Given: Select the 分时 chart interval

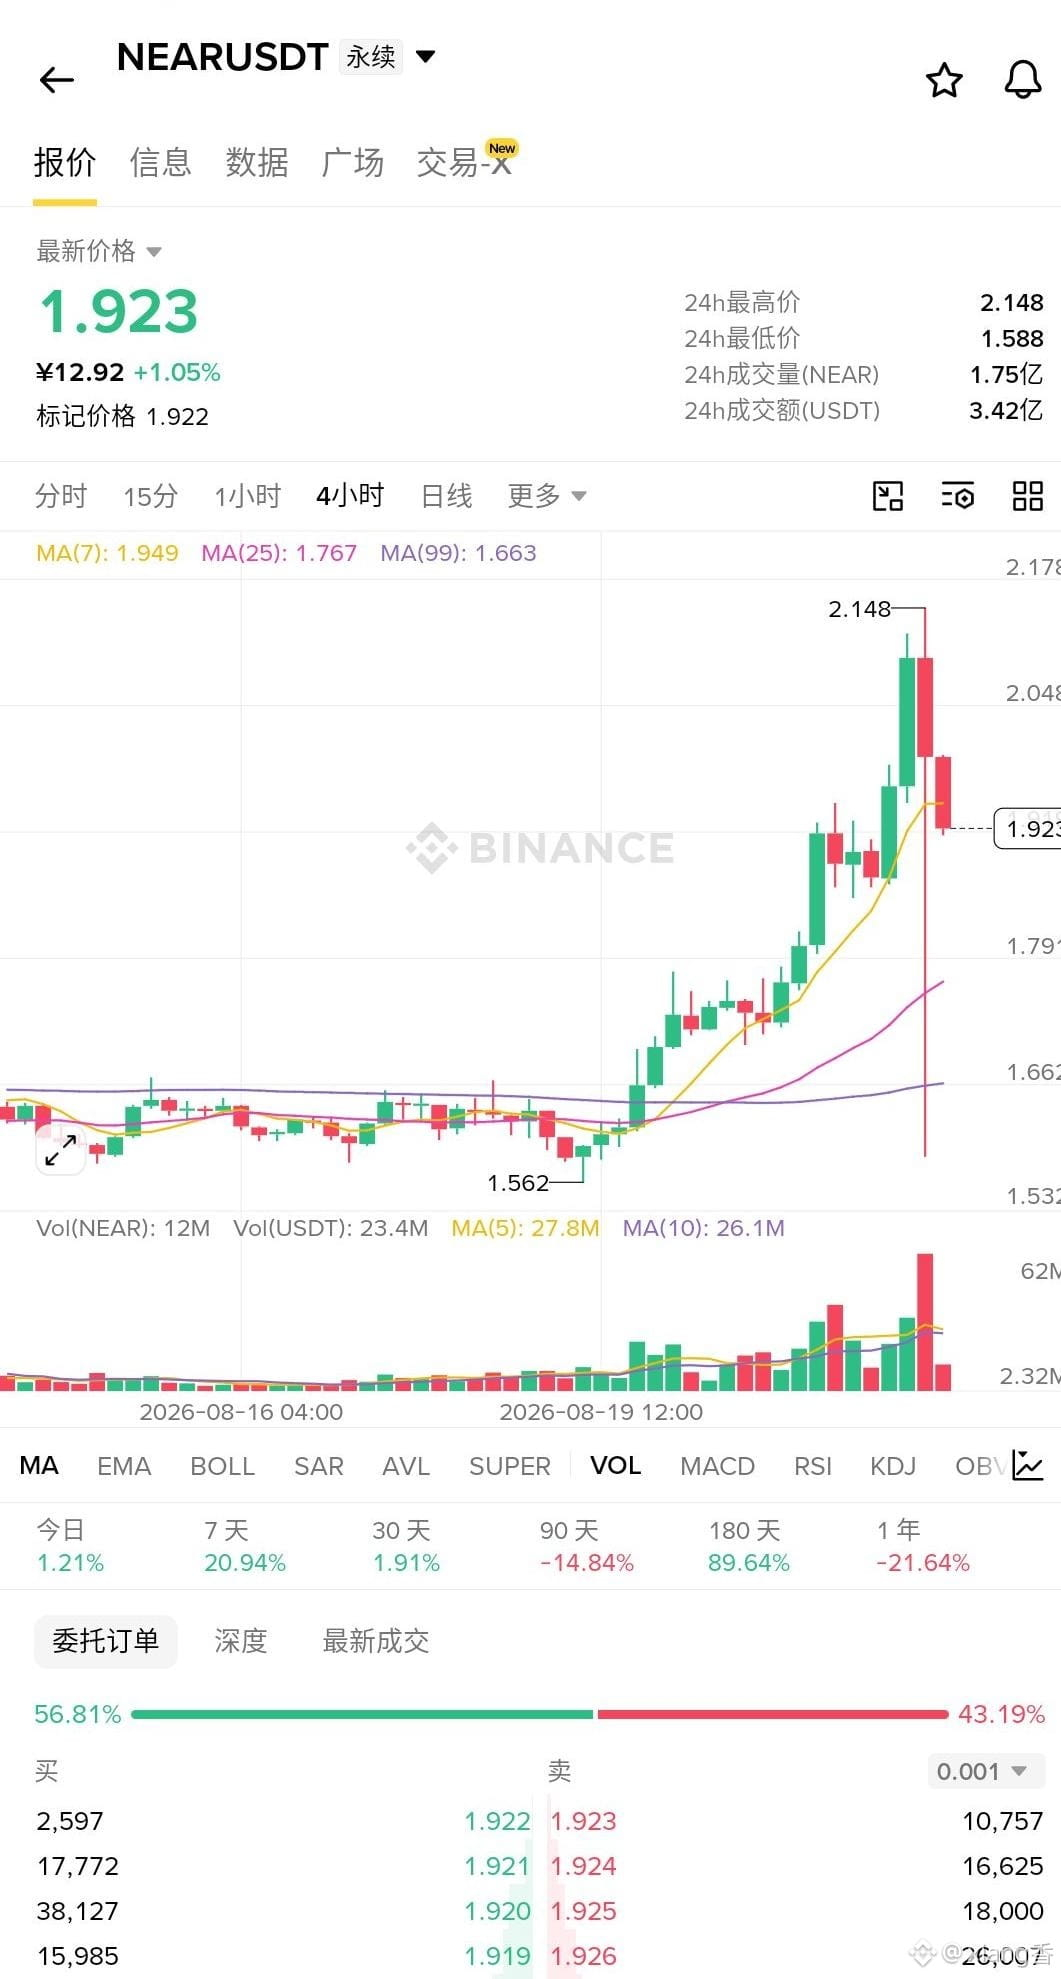Looking at the screenshot, I should click(61, 496).
